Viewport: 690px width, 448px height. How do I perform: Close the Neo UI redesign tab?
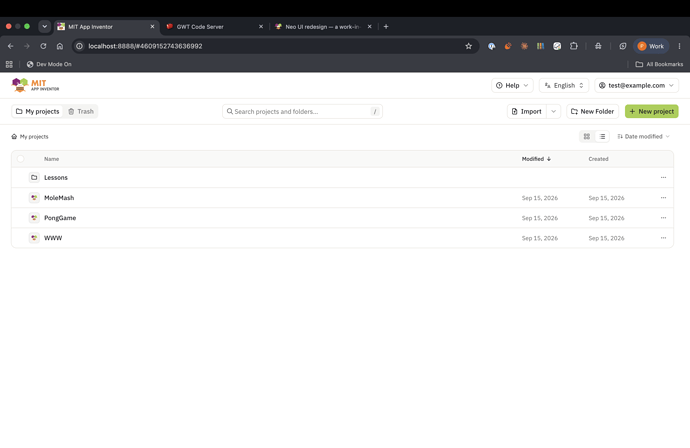pos(370,26)
